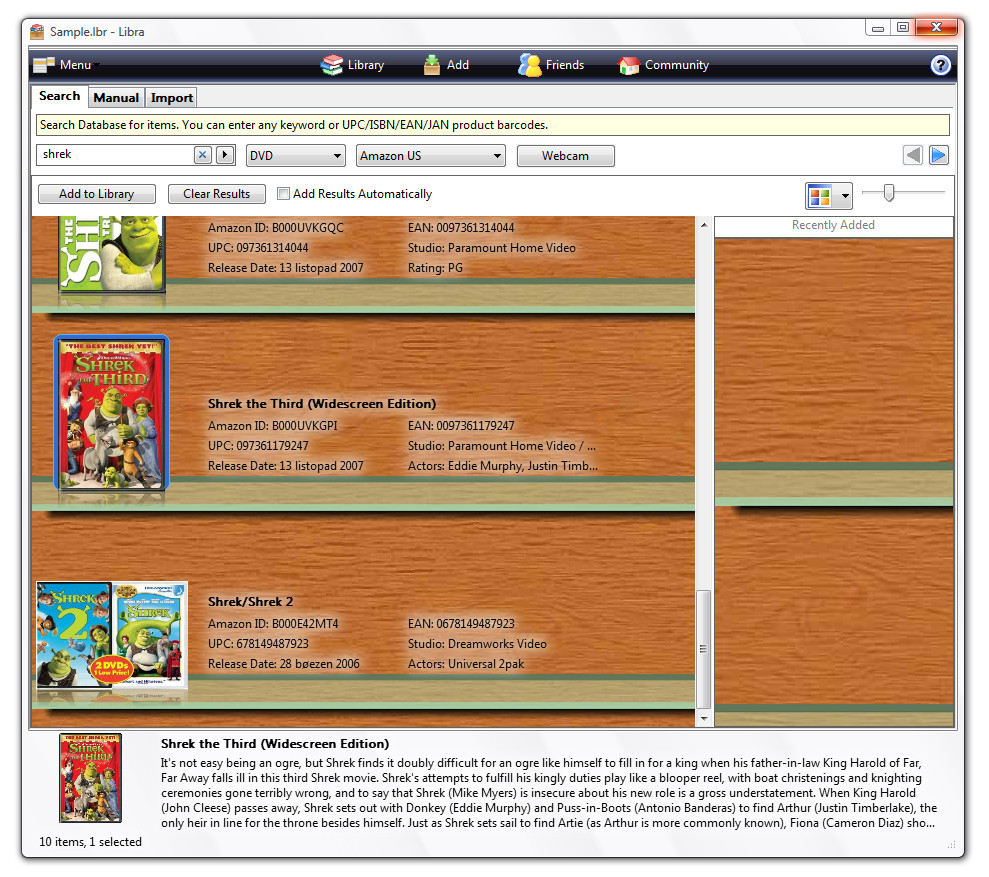Click the detail pane cover thumbnail
Viewport: 989px width, 877px height.
click(90, 778)
